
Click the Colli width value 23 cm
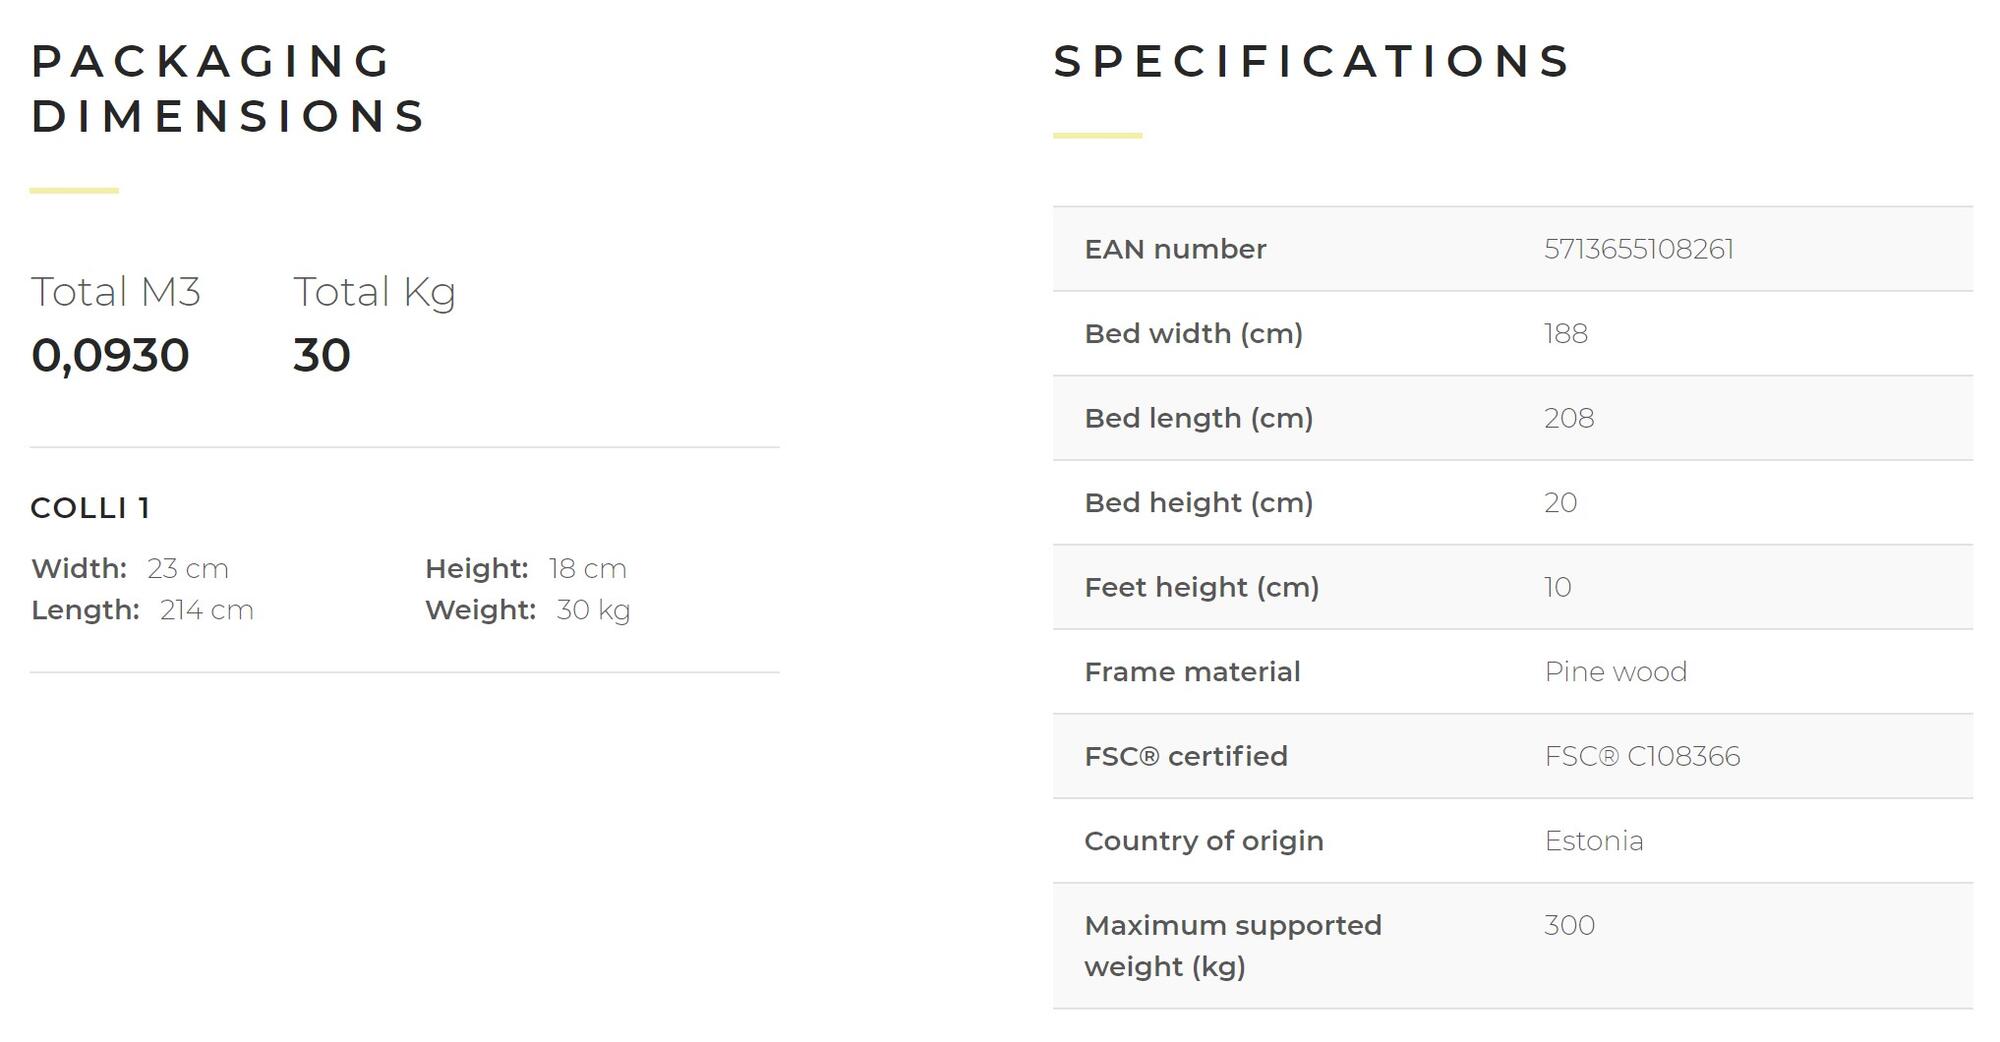tap(187, 569)
